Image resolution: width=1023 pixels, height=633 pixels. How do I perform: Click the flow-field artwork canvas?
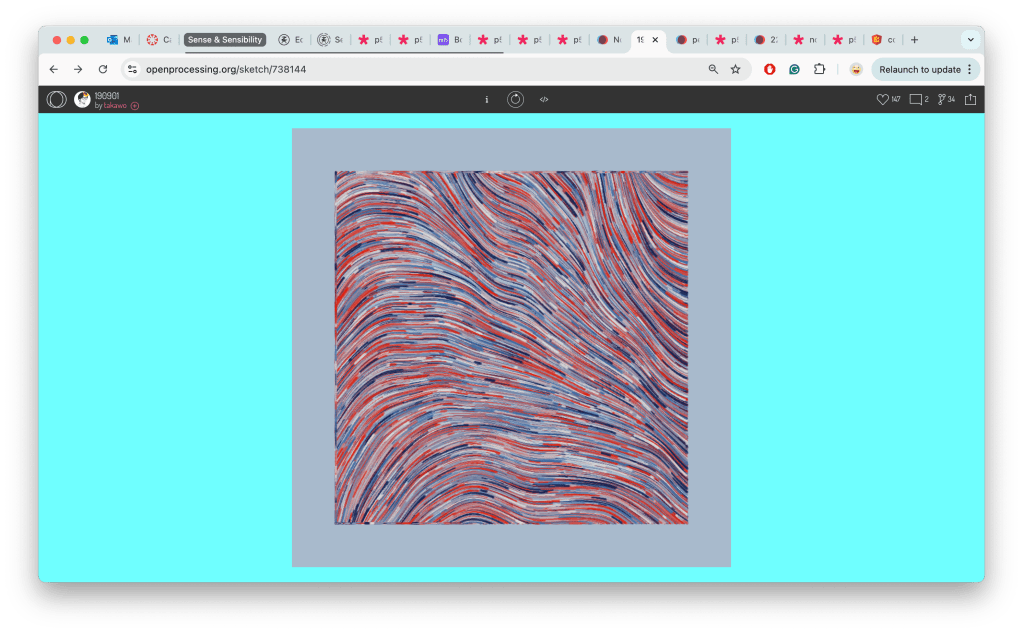click(x=511, y=347)
